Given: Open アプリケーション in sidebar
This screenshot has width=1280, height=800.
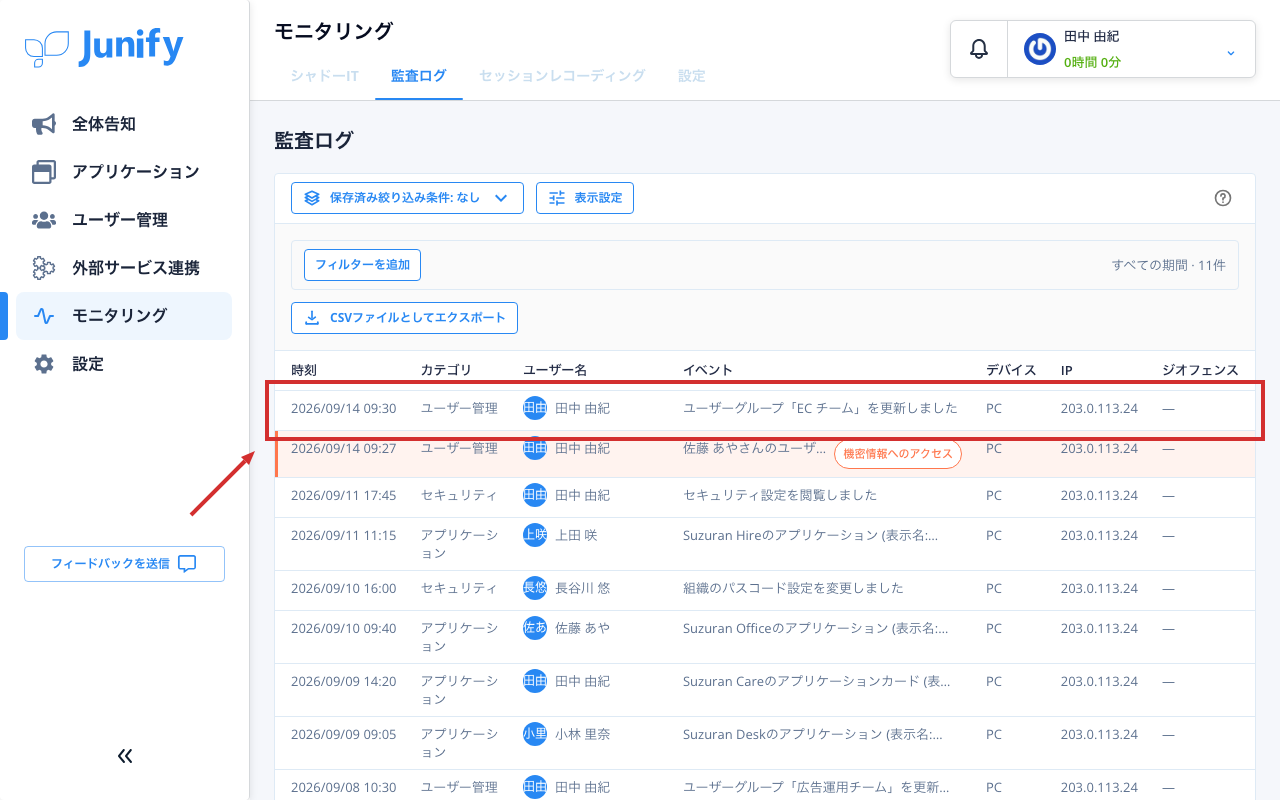Looking at the screenshot, I should 124,172.
